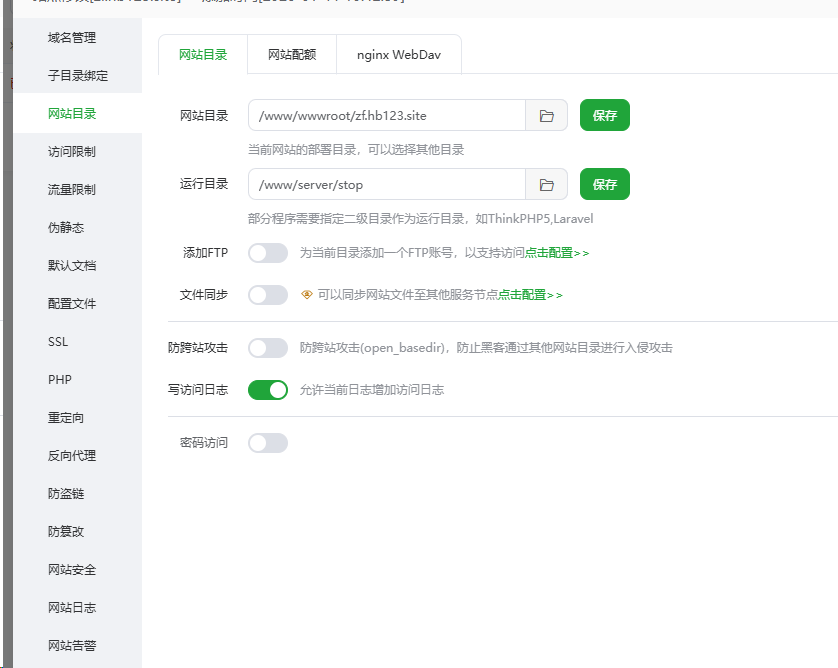Switch to the 网站配额 tab
Screen dimensions: 838x668
tap(292, 55)
